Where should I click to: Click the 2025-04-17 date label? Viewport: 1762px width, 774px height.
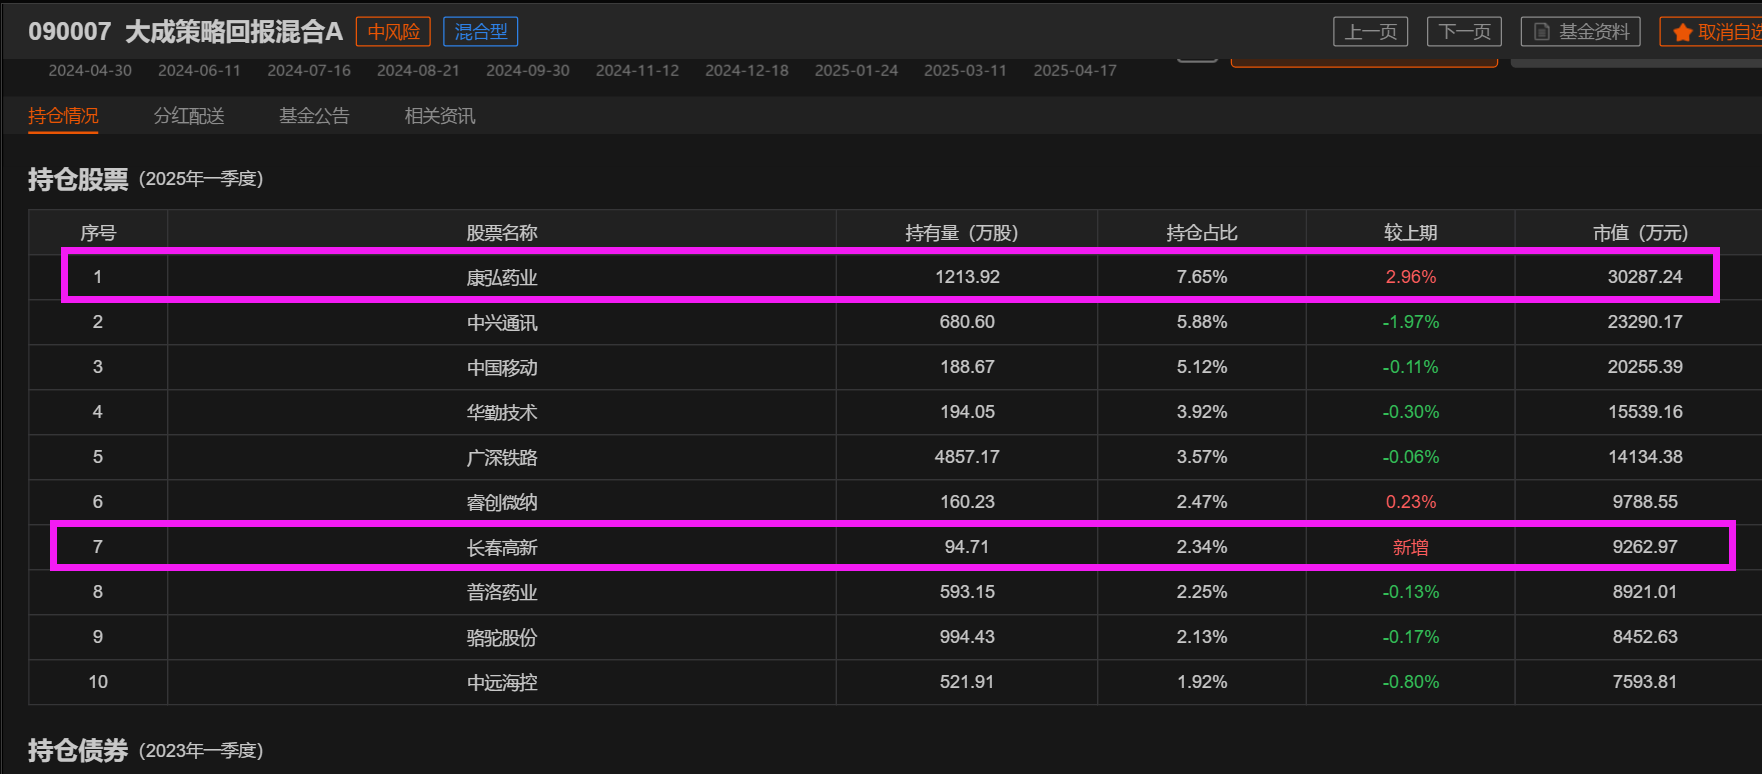point(1075,71)
